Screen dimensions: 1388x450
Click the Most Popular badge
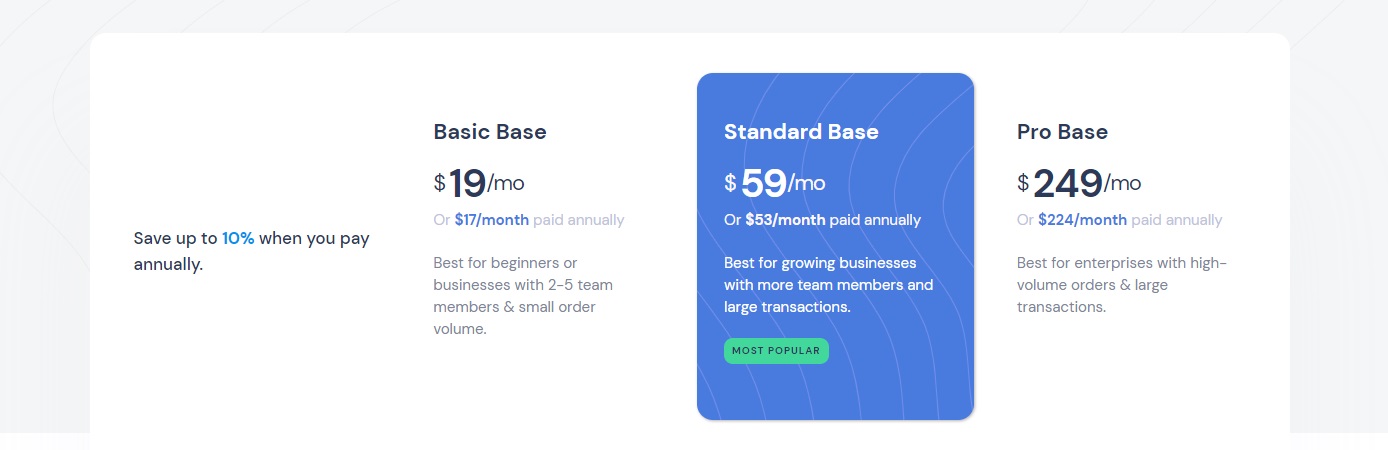coord(776,351)
